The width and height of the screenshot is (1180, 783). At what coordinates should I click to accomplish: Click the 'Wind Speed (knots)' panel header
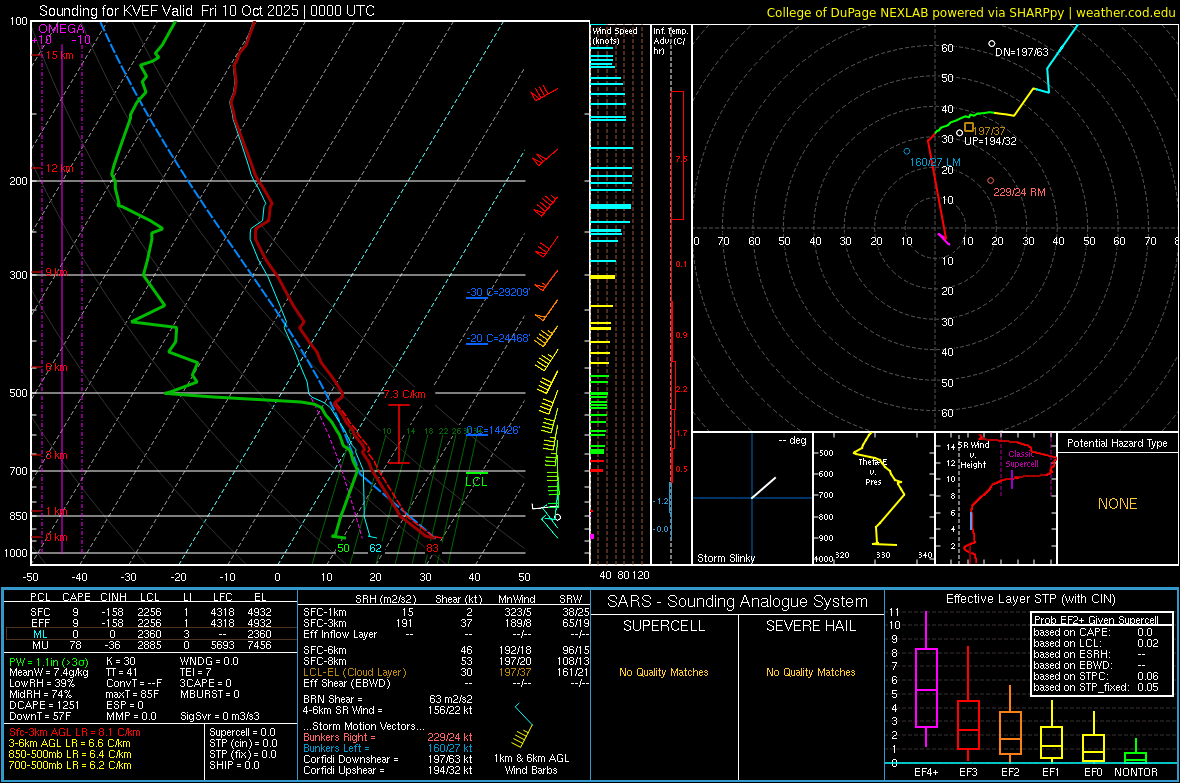[x=614, y=35]
